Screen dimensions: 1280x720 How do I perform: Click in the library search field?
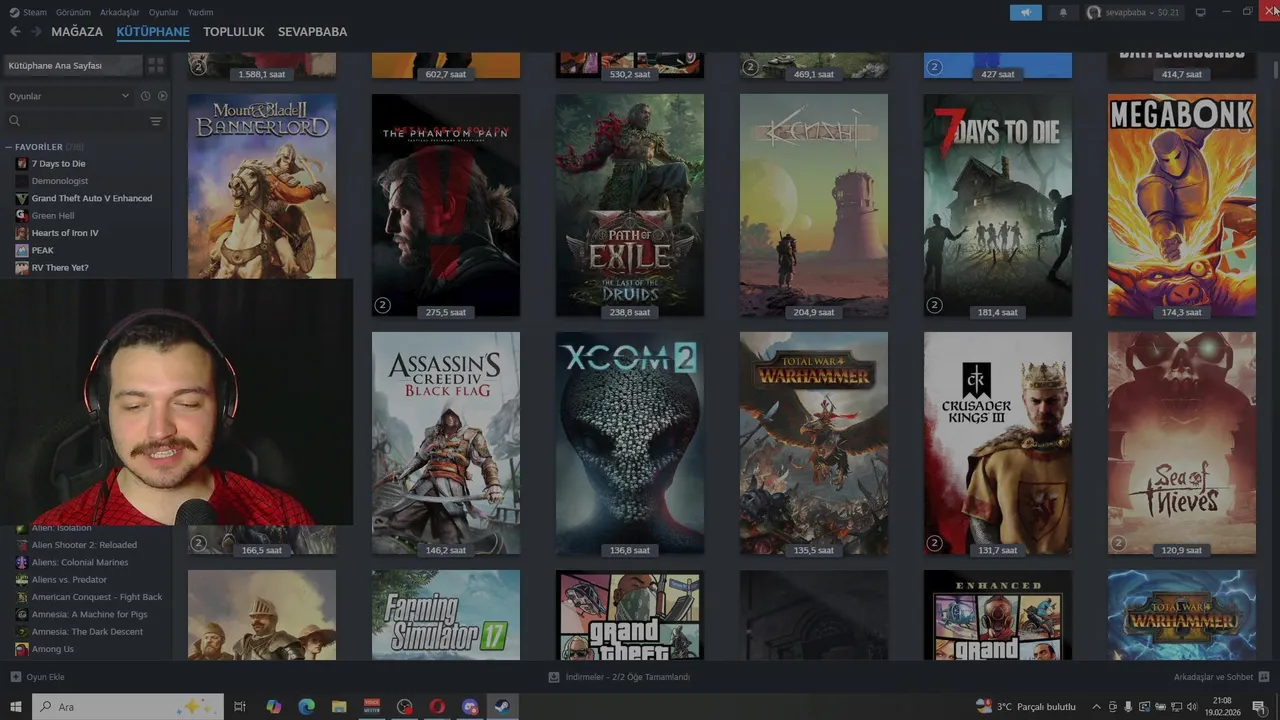point(85,121)
